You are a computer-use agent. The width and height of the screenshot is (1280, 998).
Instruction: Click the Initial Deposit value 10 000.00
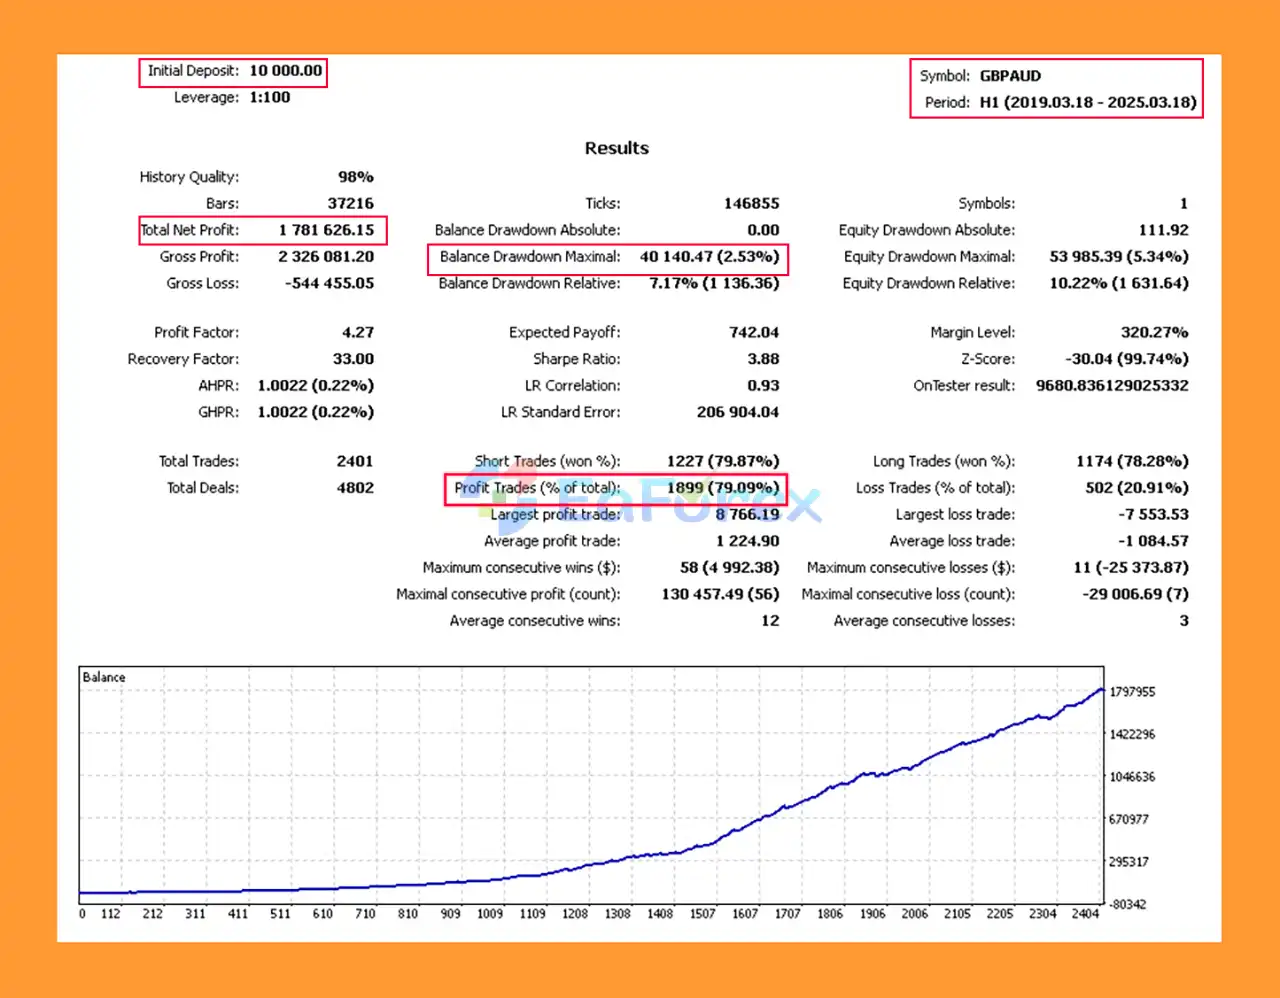pos(285,71)
